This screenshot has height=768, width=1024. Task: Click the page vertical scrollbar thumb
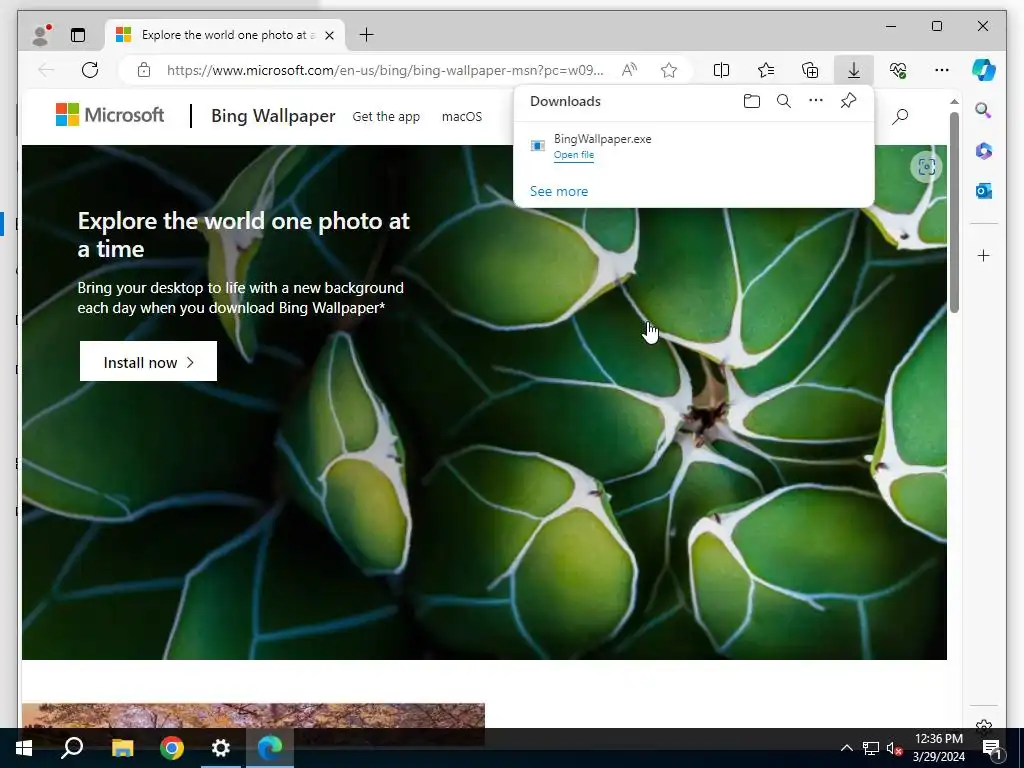pyautogui.click(x=954, y=212)
